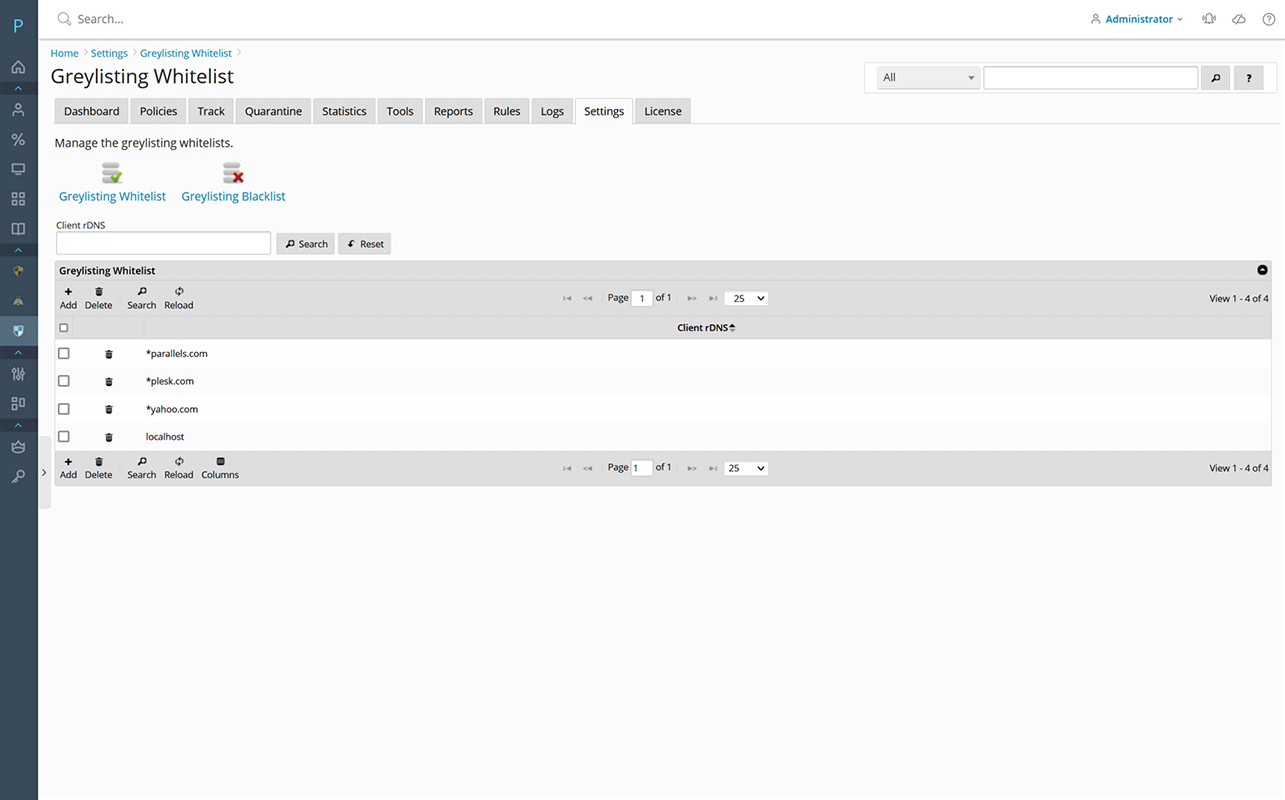The width and height of the screenshot is (1285, 800).
Task: Open the All filter dropdown
Action: click(928, 78)
